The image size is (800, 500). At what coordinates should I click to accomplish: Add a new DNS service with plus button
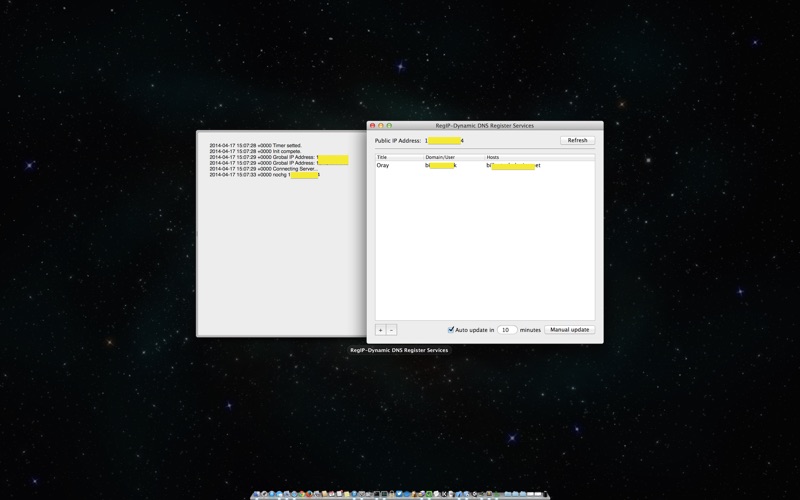[380, 330]
